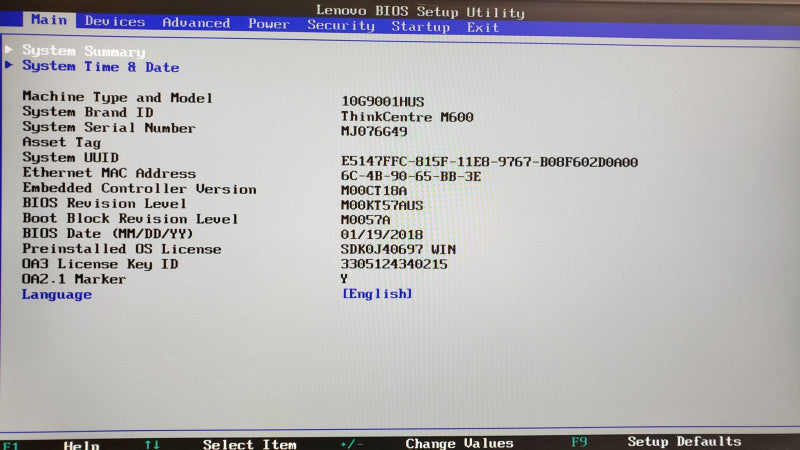Open the Security tab
Viewport: 800px width, 450px height.
click(x=341, y=26)
